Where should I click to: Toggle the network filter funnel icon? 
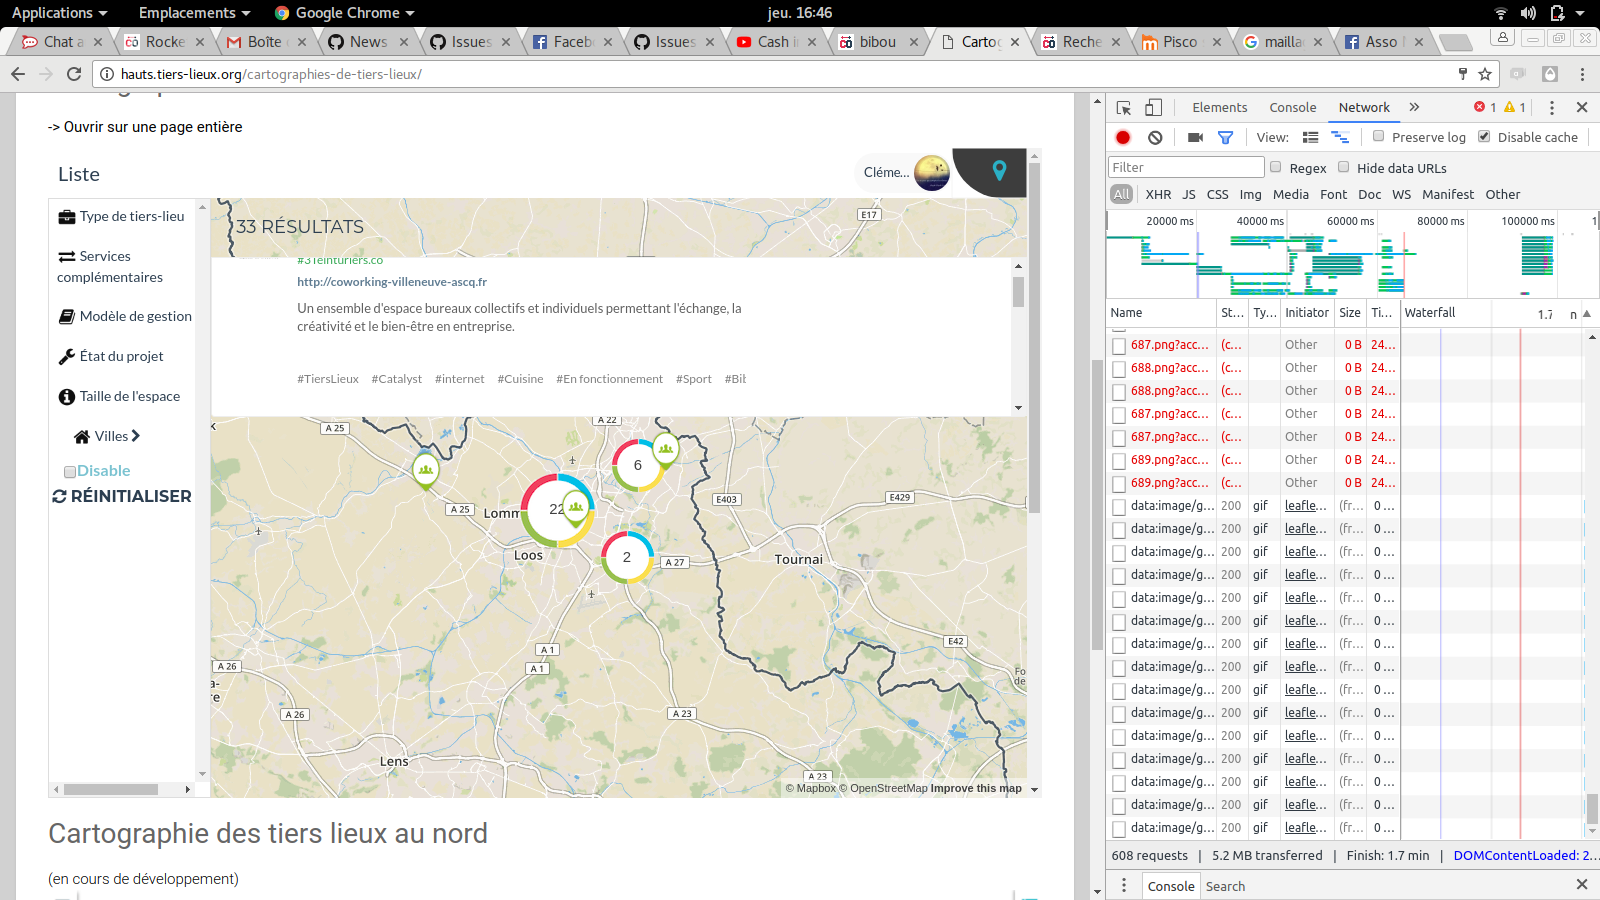tap(1225, 138)
